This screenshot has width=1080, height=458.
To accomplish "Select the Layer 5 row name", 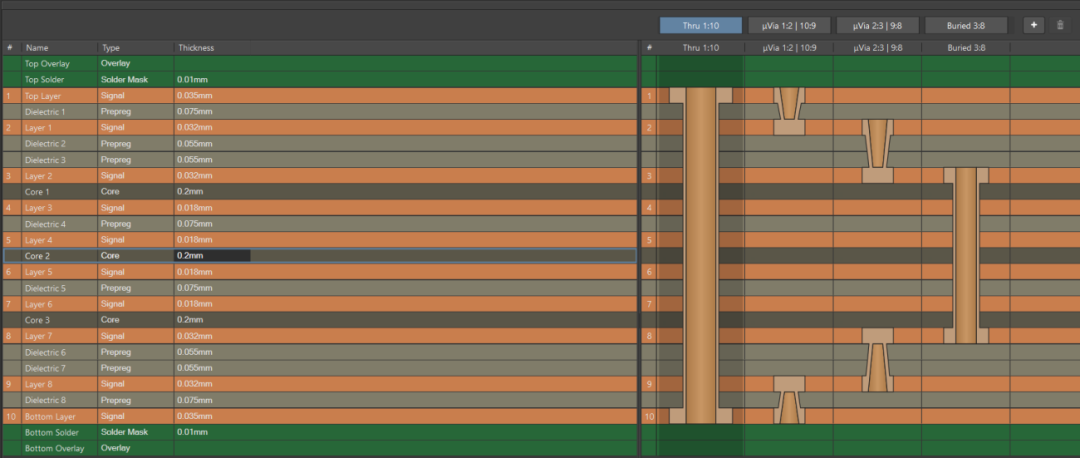I will point(39,272).
